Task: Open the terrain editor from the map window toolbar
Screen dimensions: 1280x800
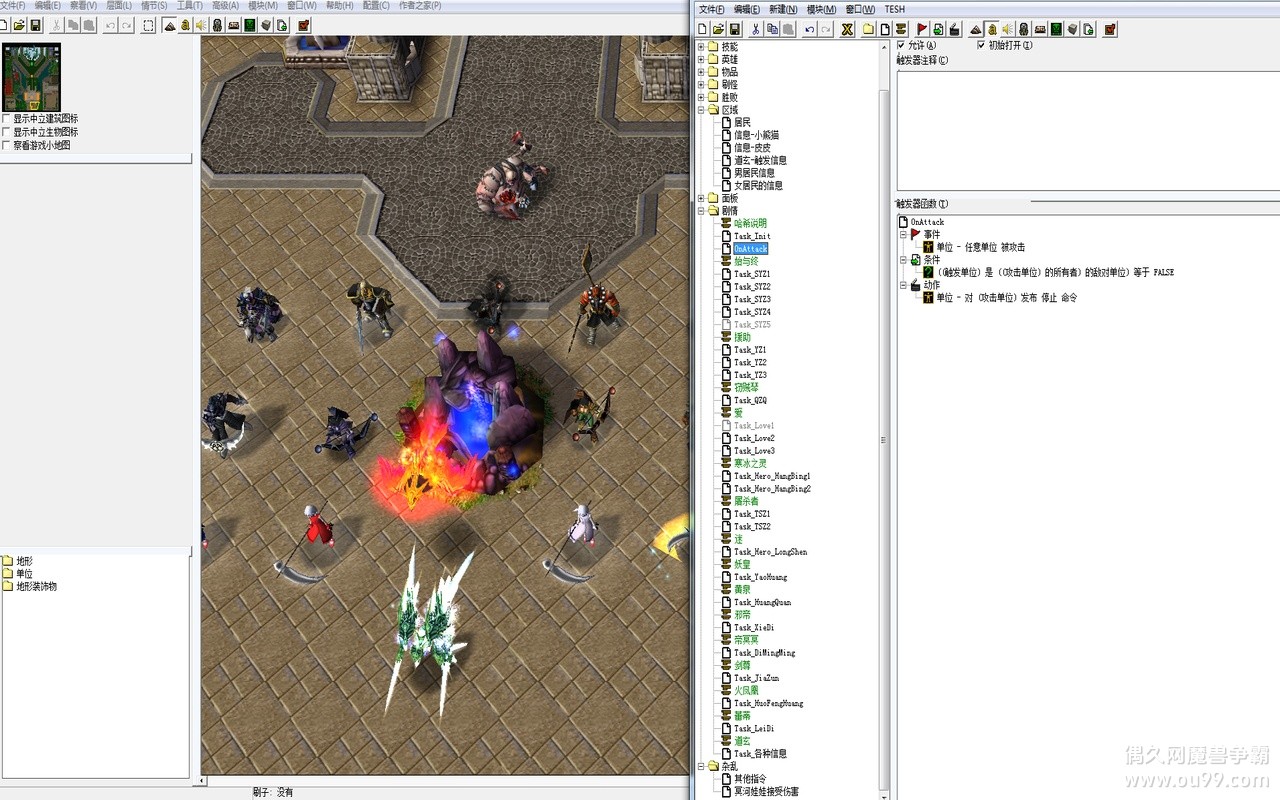Action: tap(169, 25)
